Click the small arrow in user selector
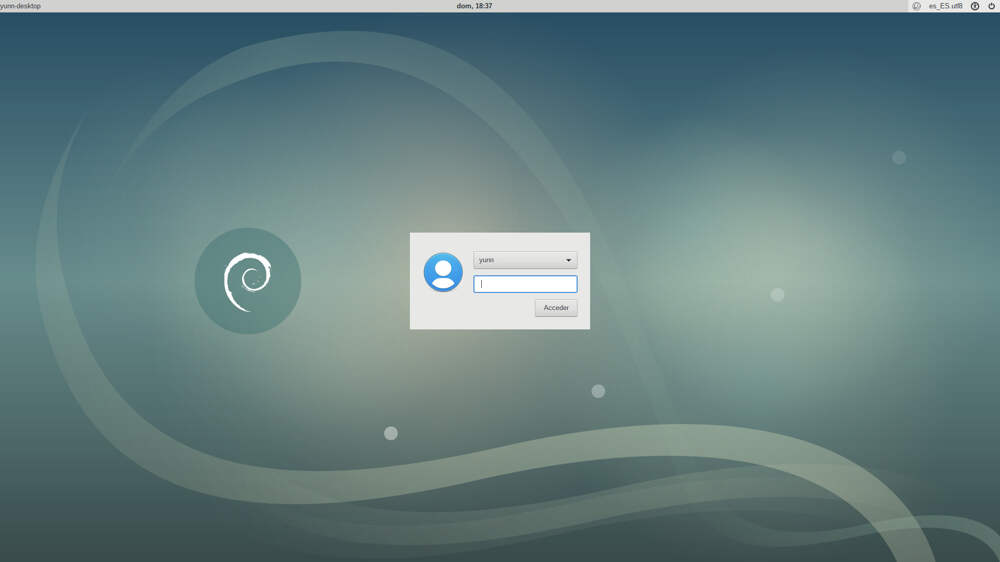Viewport: 1000px width, 562px height. pos(568,260)
